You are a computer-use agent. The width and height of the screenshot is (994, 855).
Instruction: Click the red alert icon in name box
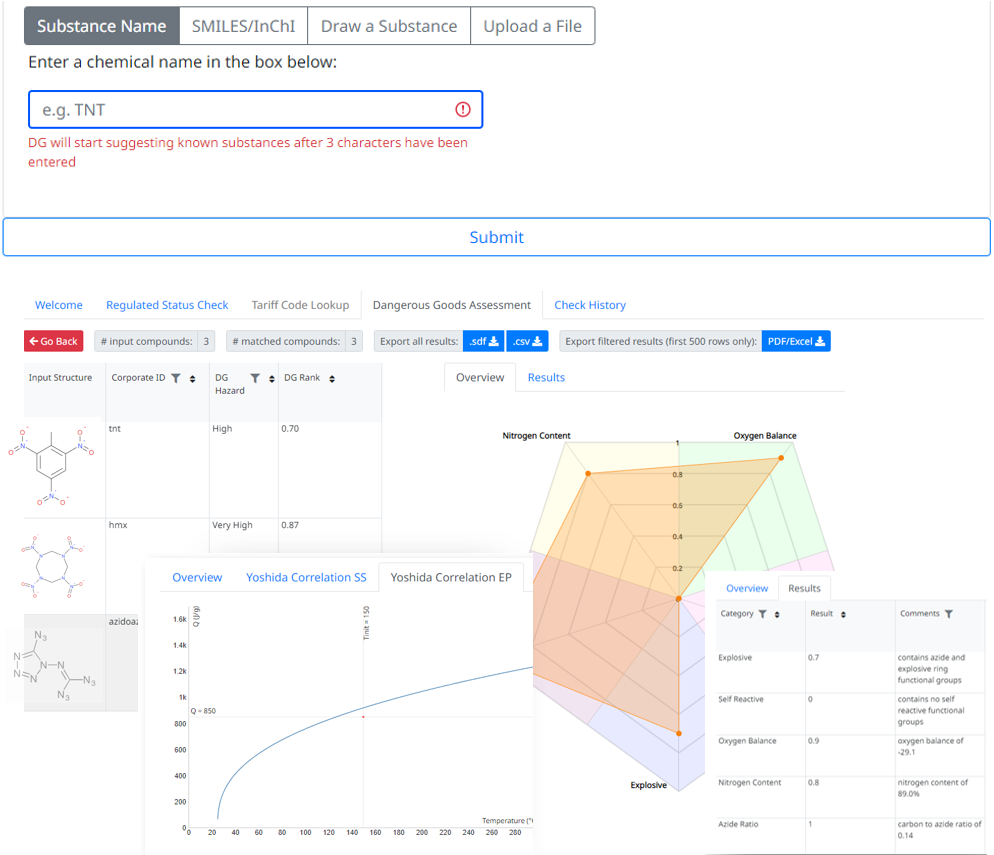[463, 110]
